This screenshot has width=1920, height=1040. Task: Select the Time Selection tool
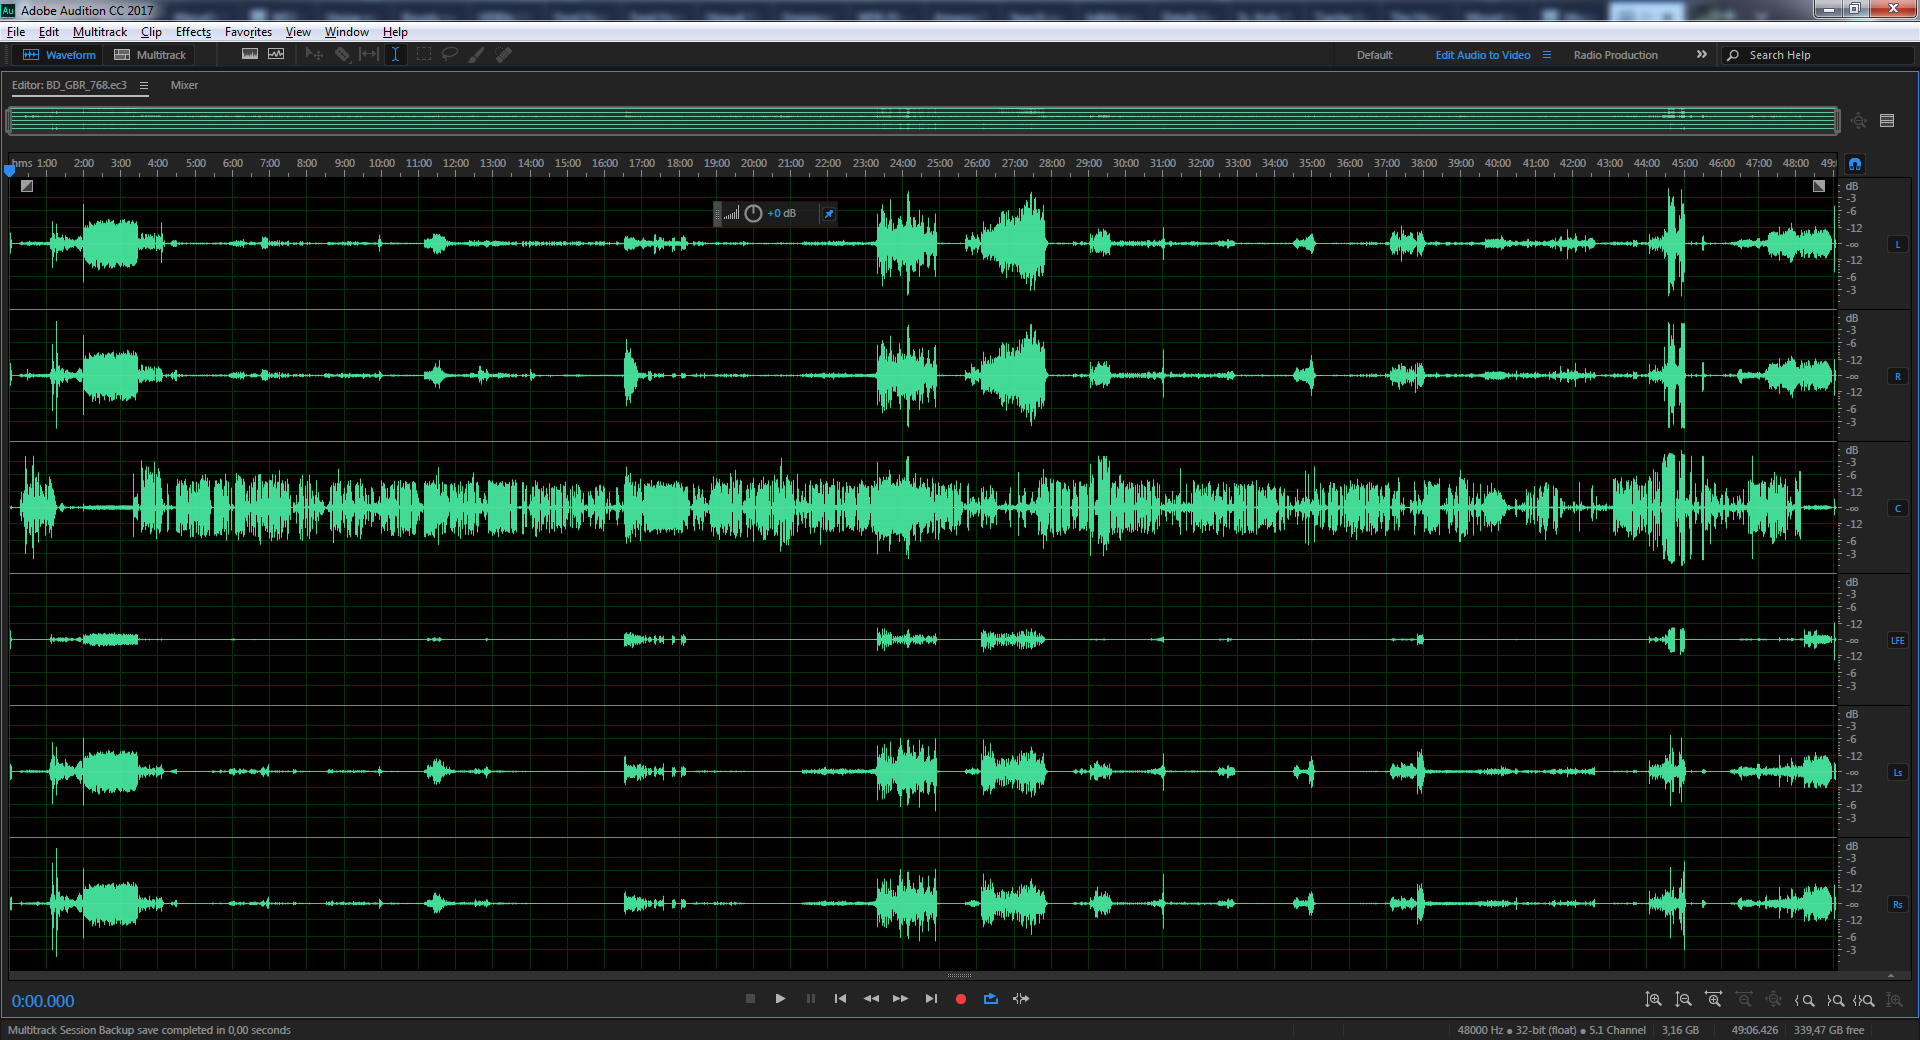point(396,54)
